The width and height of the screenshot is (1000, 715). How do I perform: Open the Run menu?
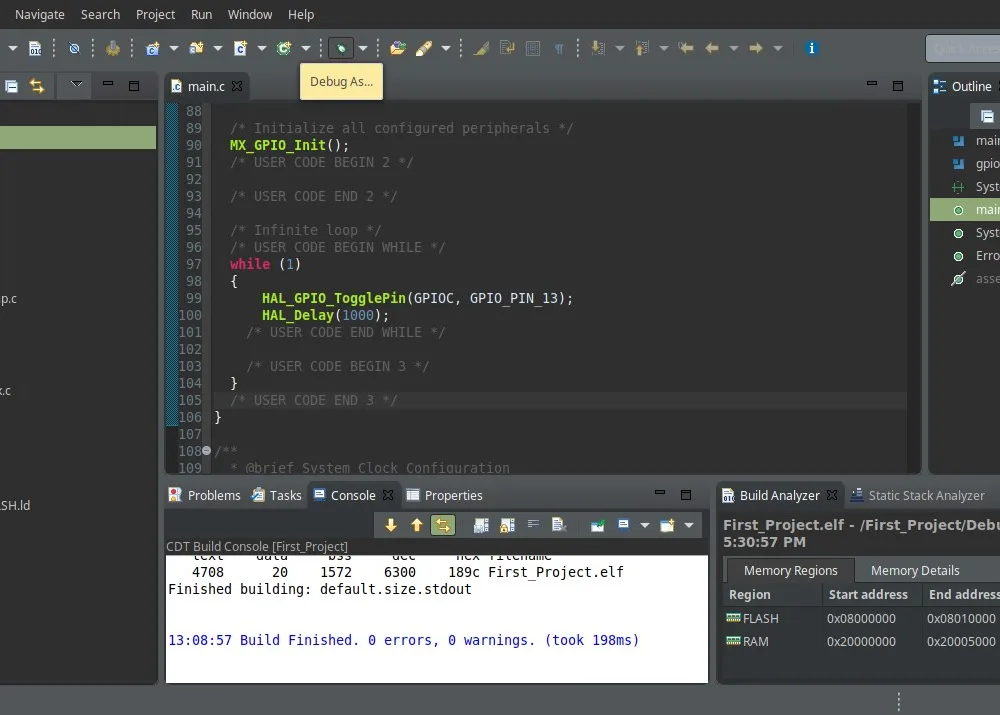202,15
